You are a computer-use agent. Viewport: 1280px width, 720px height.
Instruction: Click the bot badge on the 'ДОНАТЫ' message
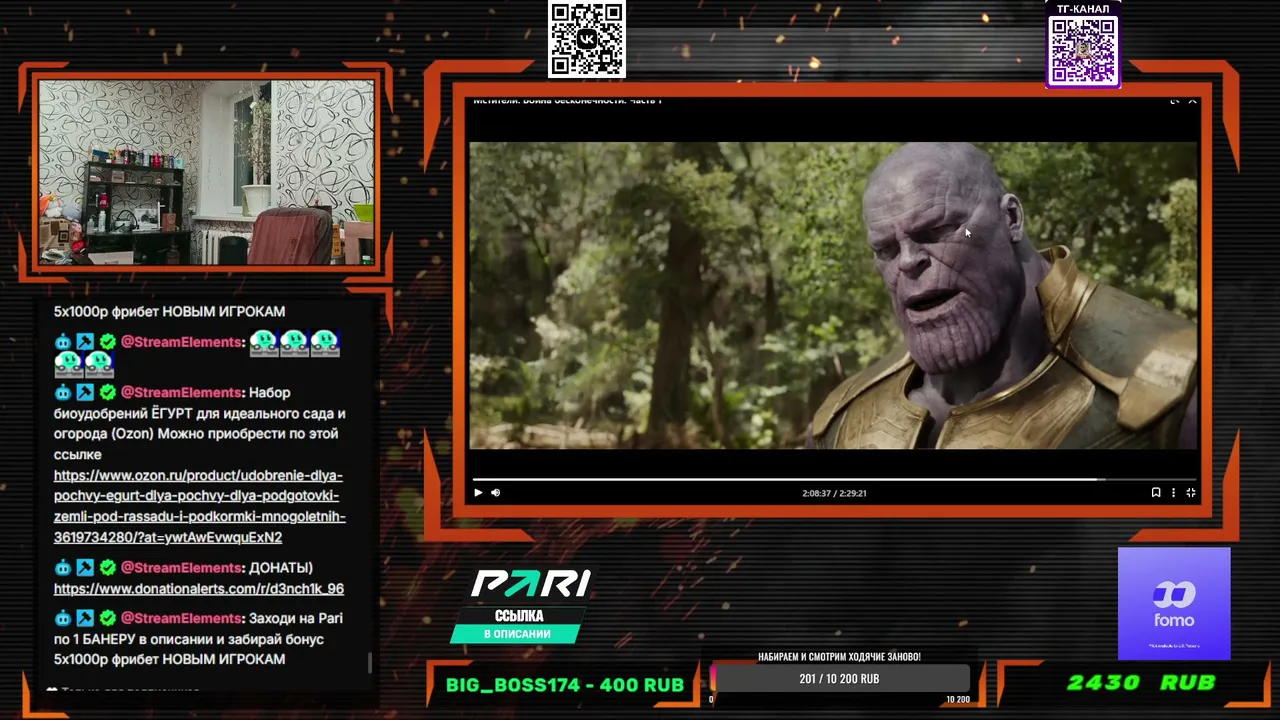click(63, 567)
